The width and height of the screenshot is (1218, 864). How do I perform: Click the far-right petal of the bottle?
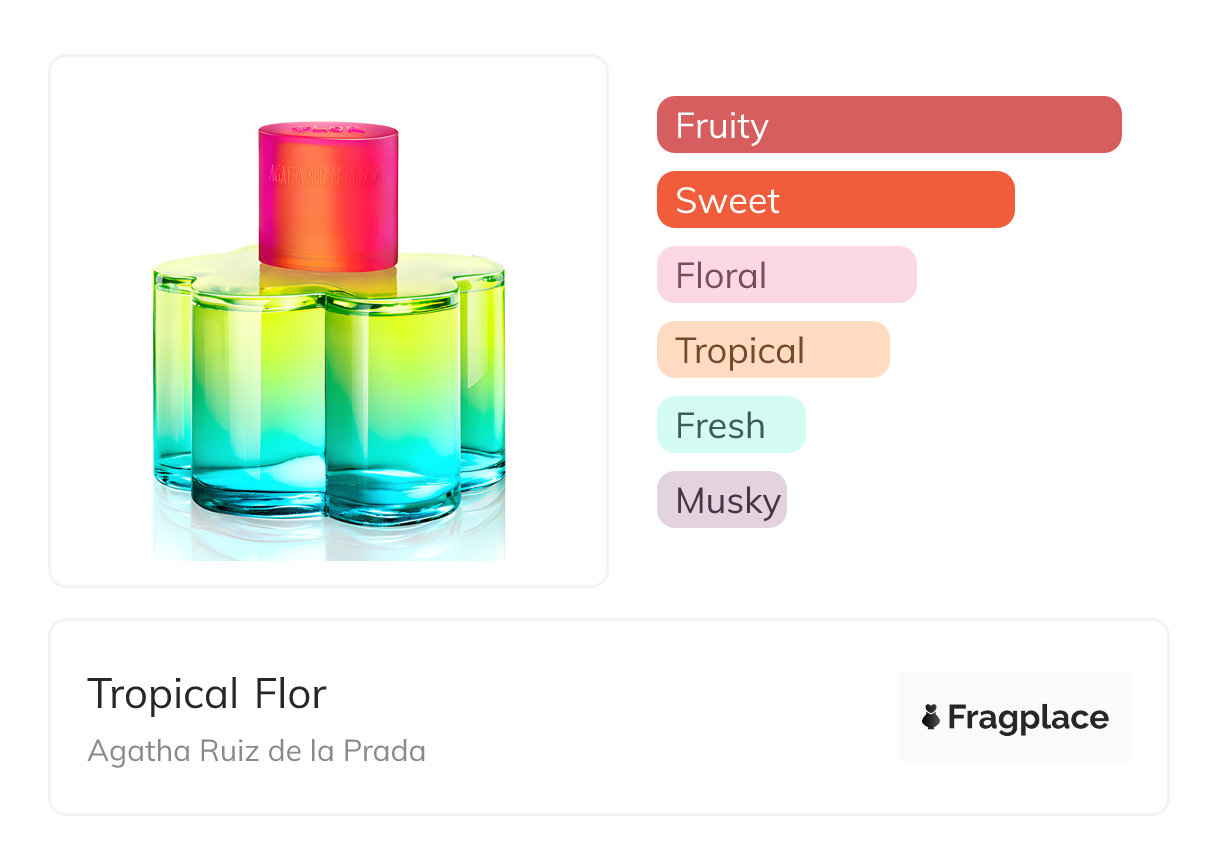click(x=484, y=380)
